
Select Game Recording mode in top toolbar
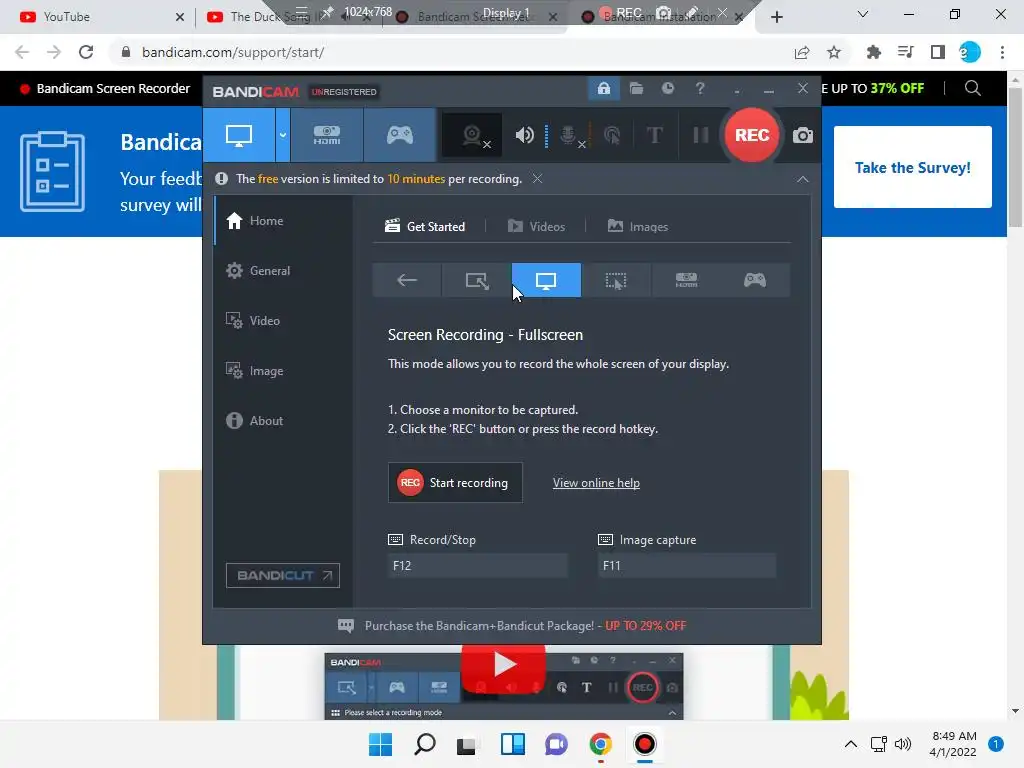click(400, 135)
